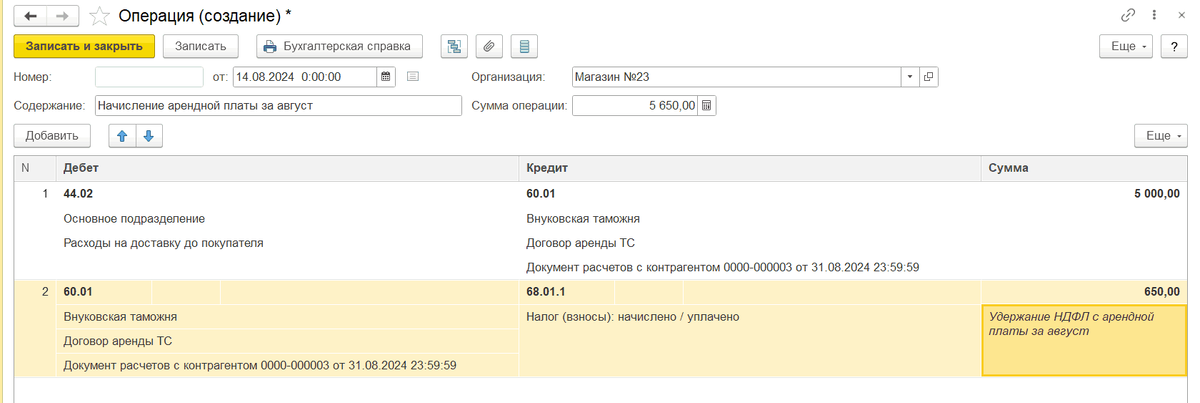Open the comment icon next to date
The height and width of the screenshot is (403, 1200).
(413, 77)
